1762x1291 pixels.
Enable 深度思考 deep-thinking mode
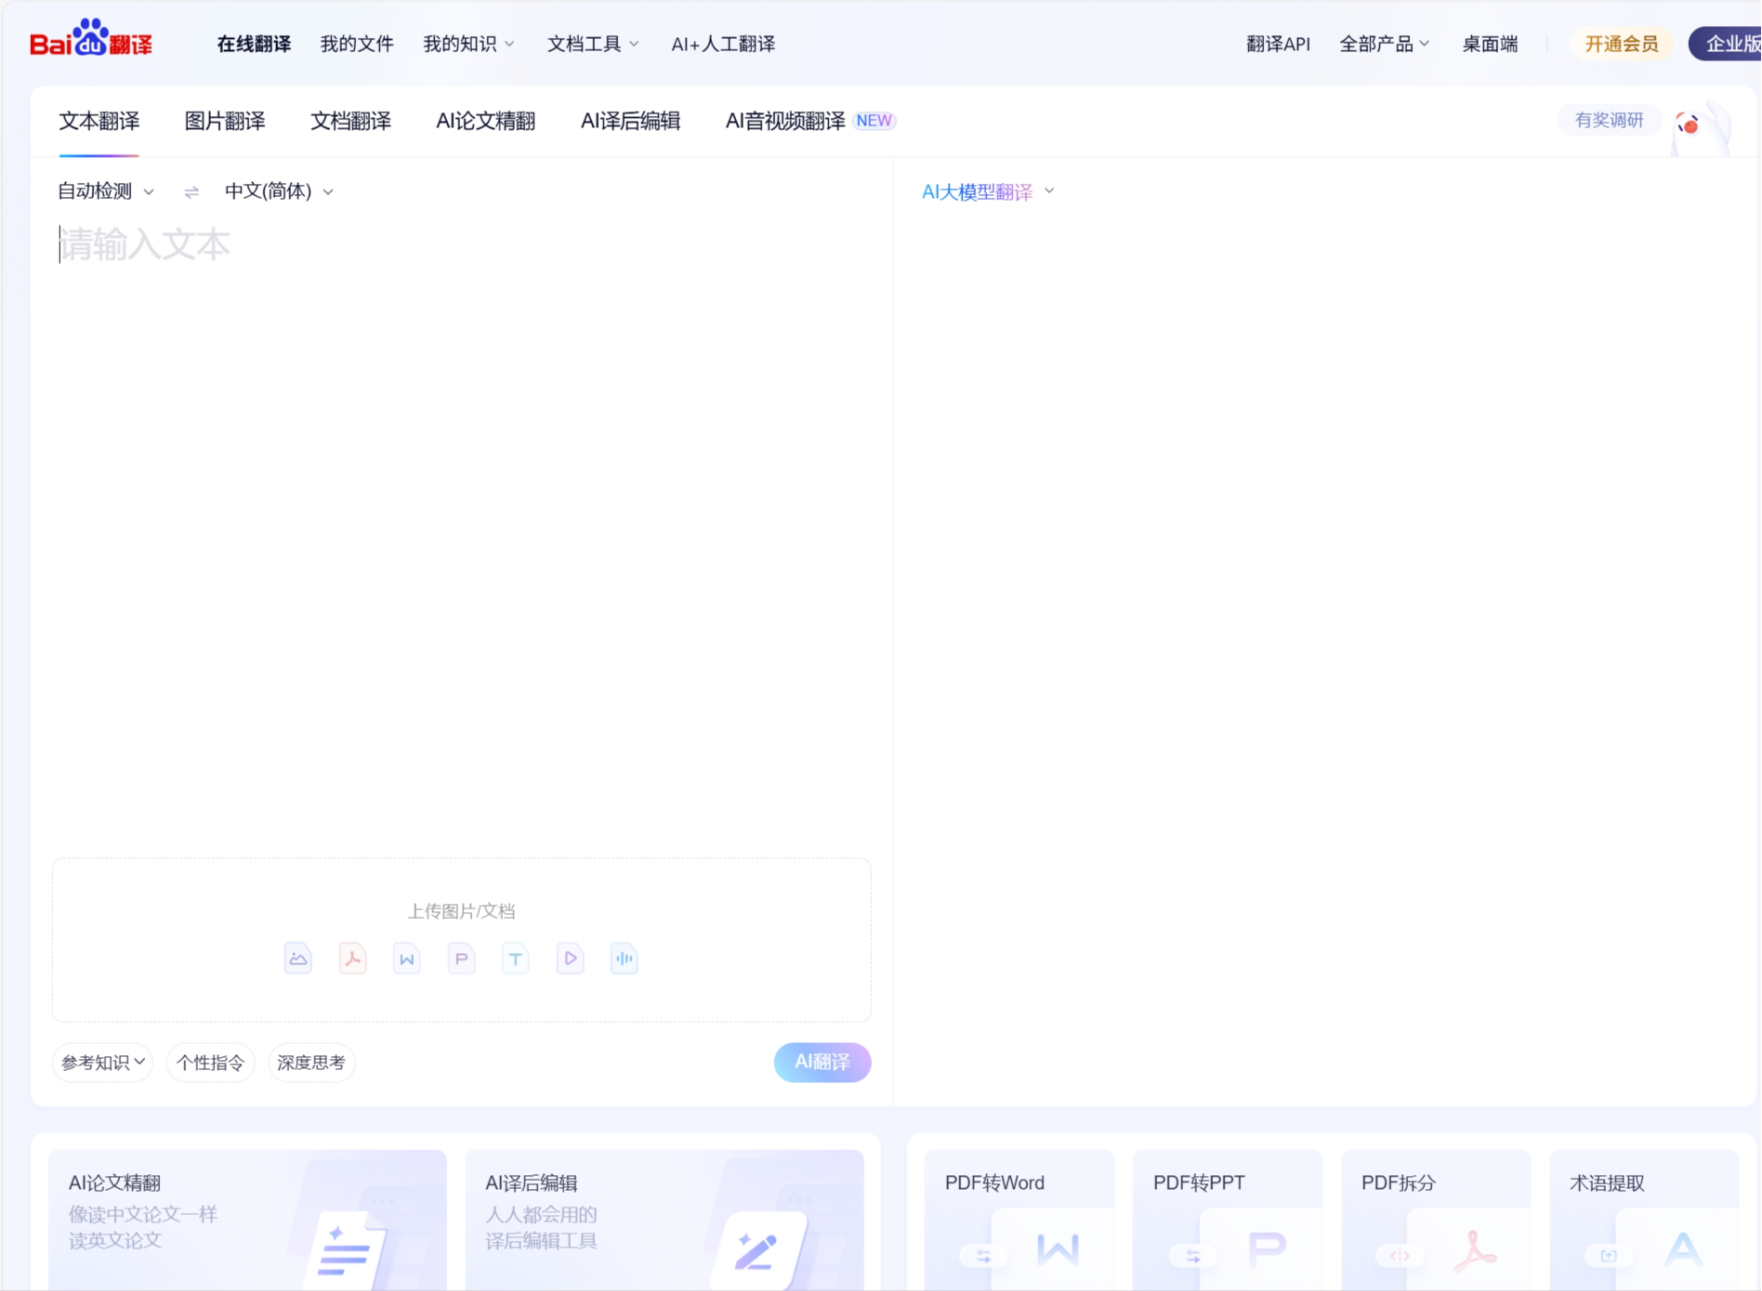tap(311, 1062)
